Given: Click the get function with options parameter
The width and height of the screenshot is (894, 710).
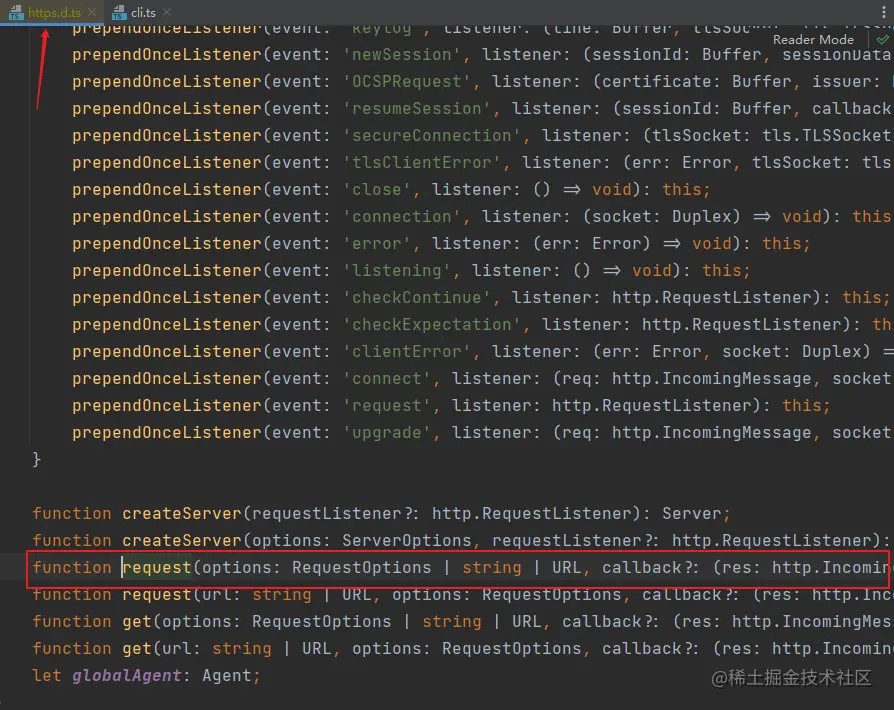Looking at the screenshot, I should point(137,621).
